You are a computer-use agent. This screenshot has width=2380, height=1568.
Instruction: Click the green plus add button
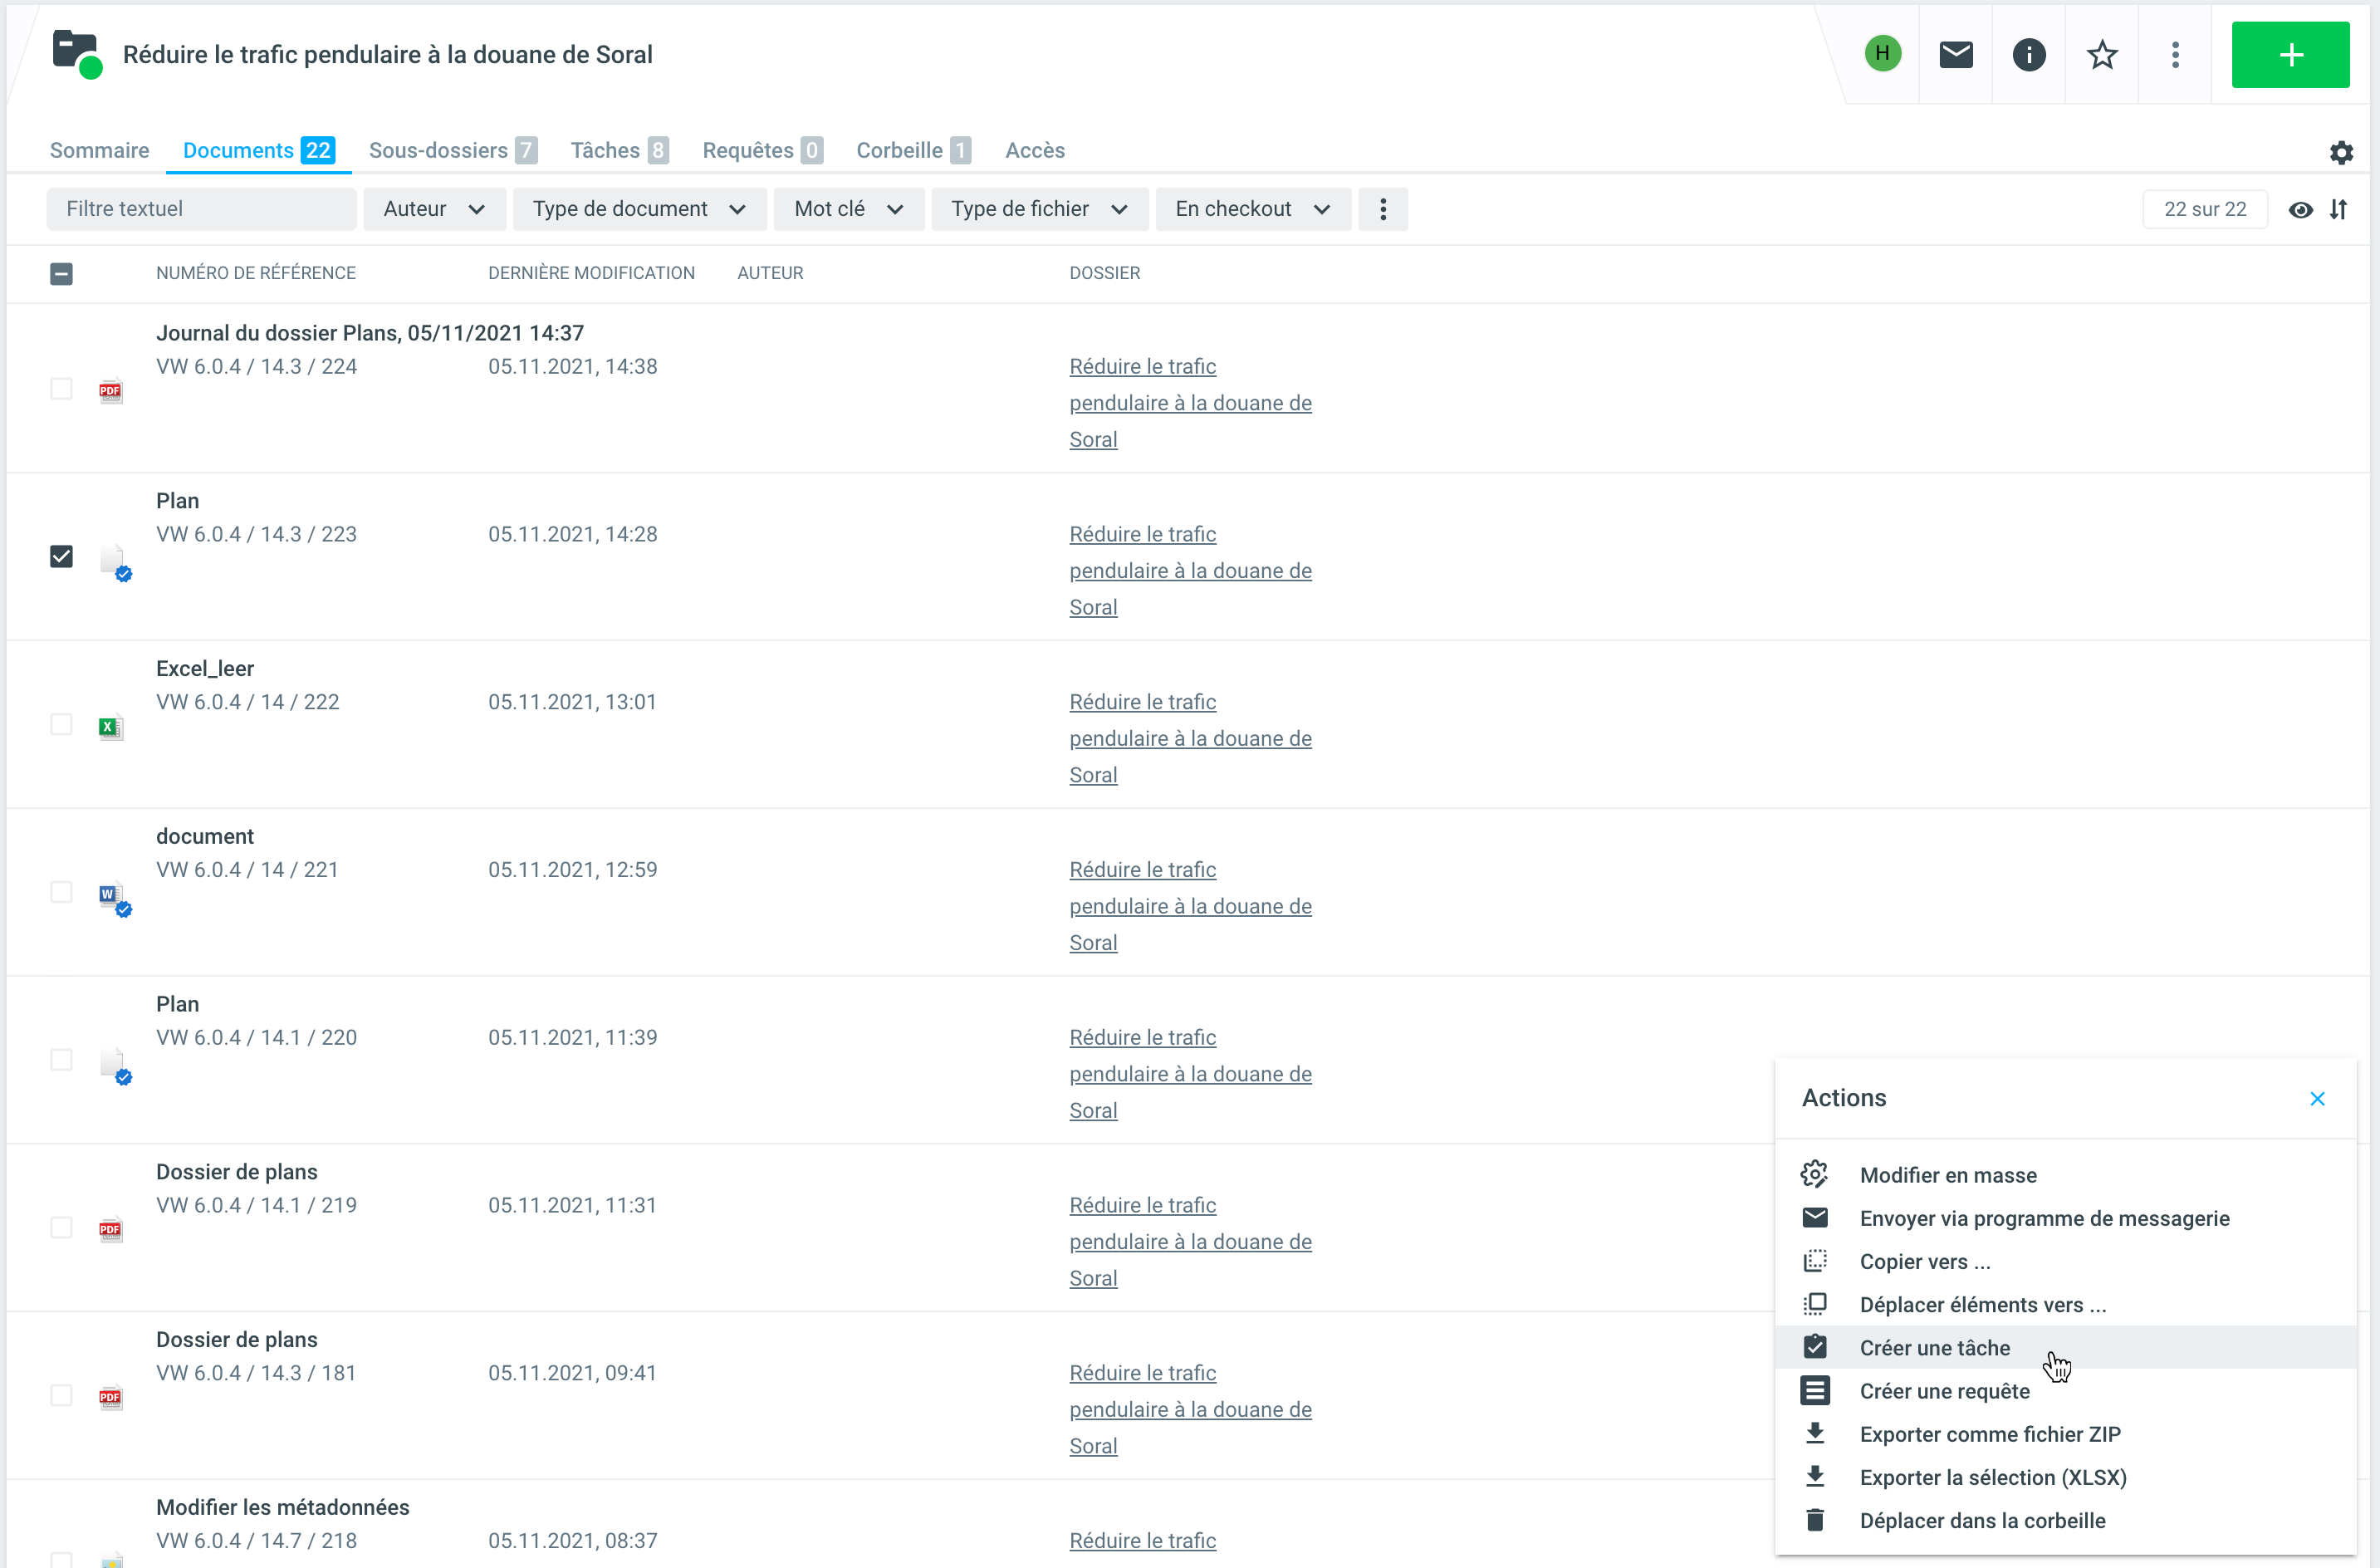click(2289, 54)
